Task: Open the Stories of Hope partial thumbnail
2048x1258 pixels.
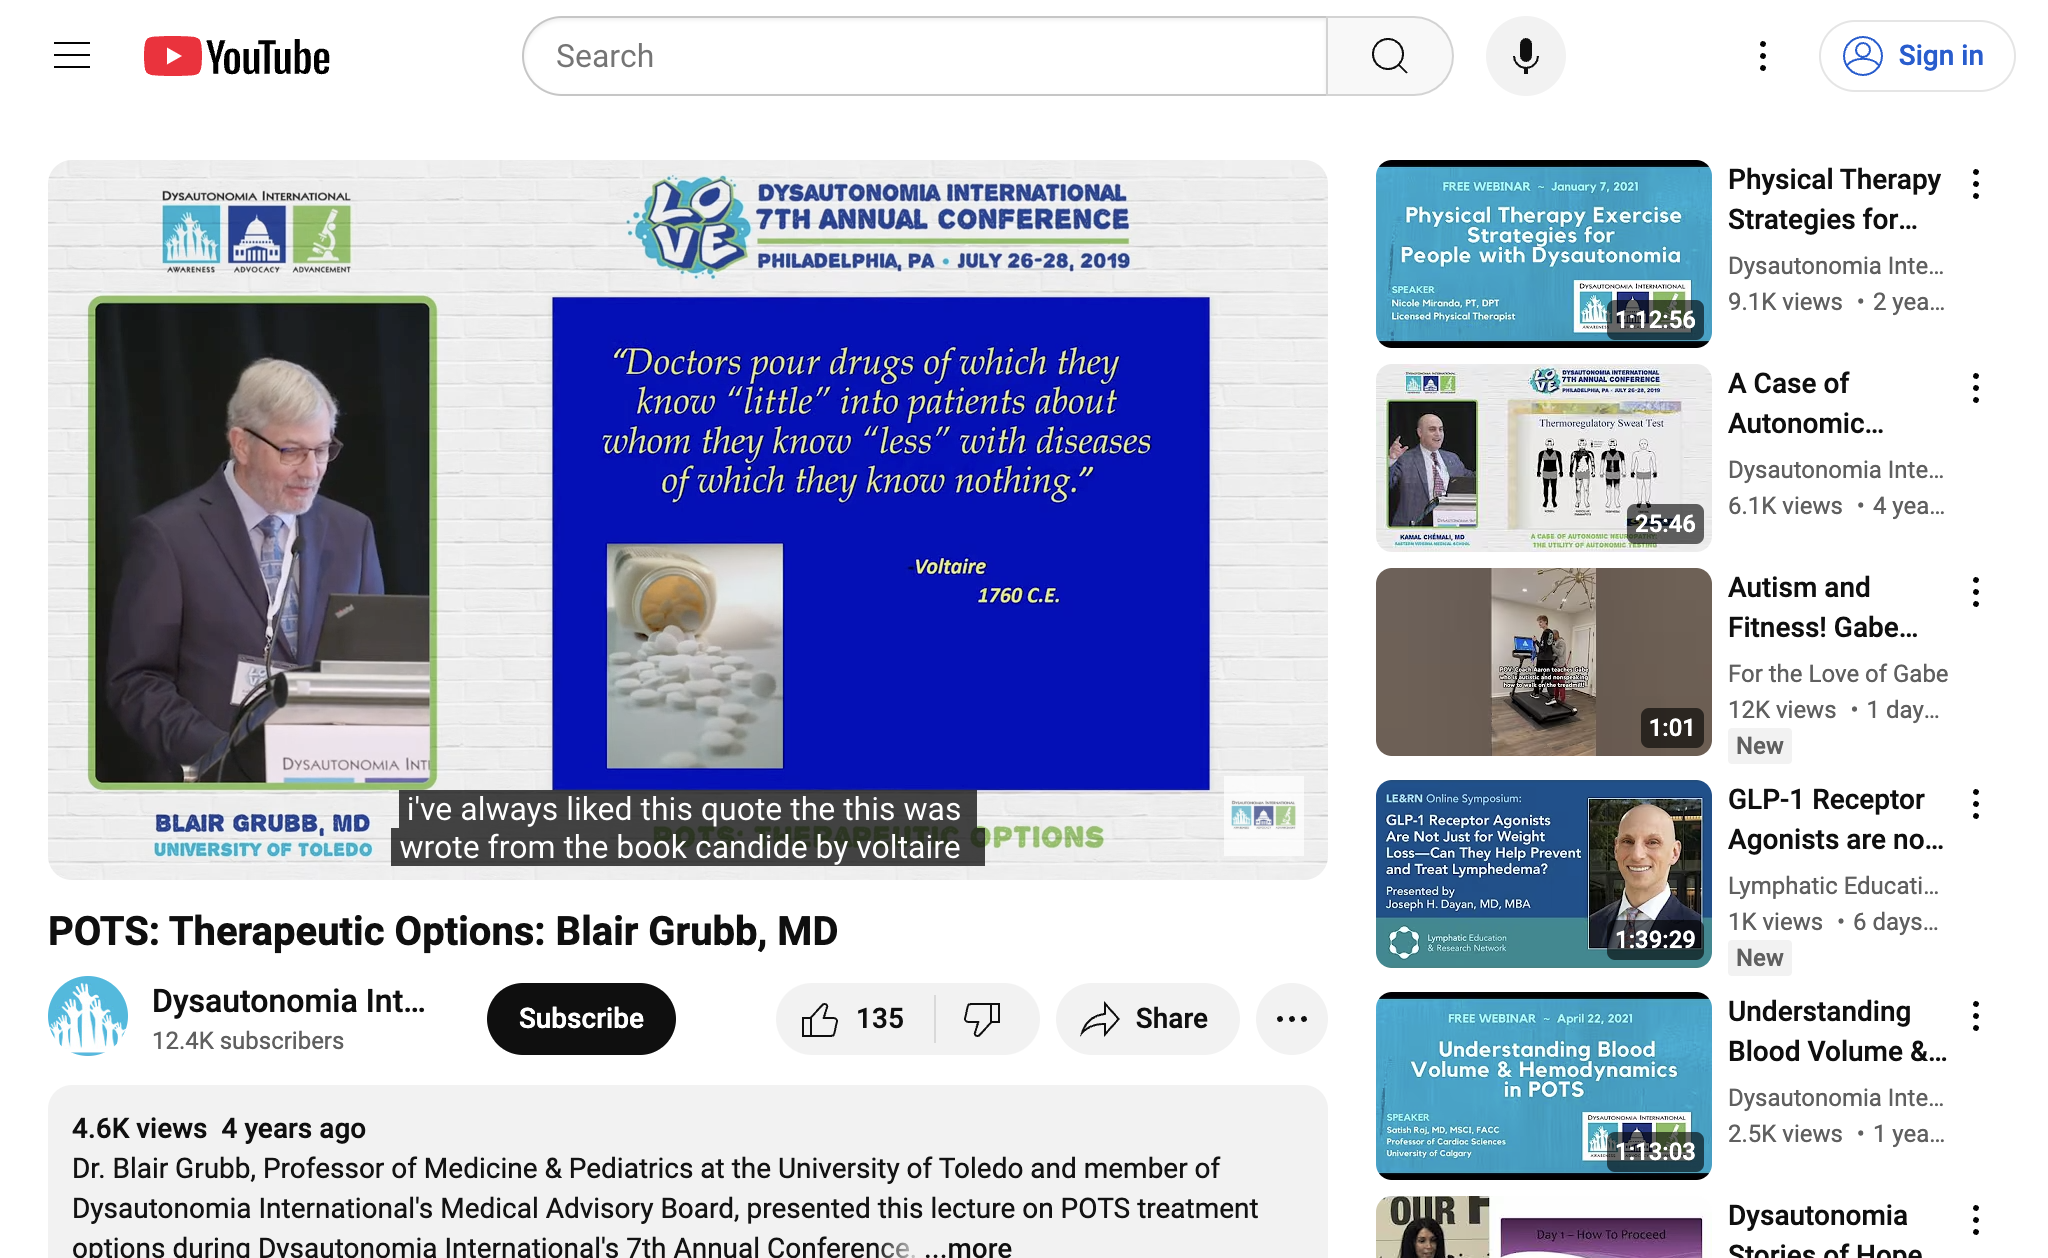Action: click(x=1543, y=1227)
